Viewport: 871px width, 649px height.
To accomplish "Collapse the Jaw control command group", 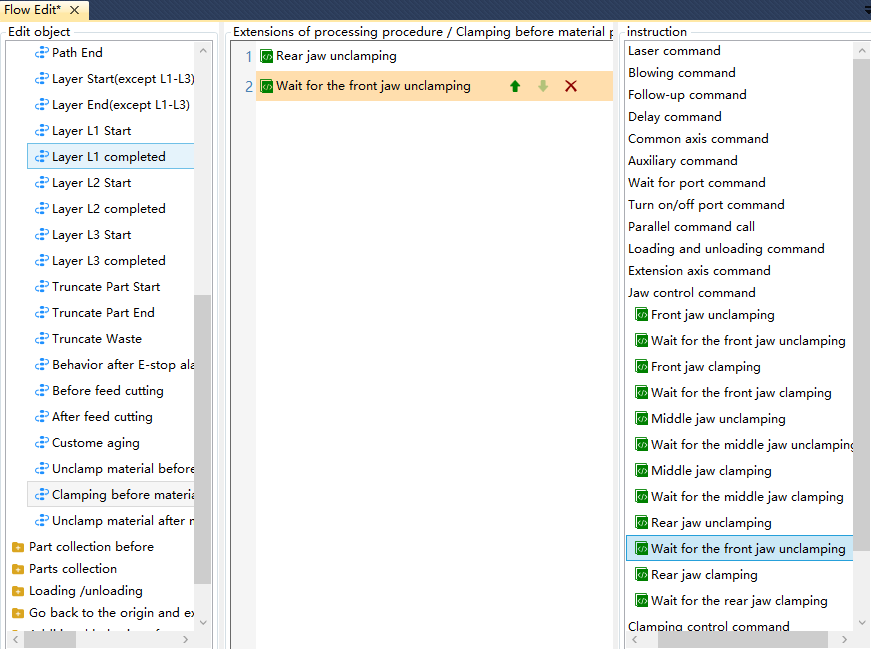I will (x=692, y=293).
